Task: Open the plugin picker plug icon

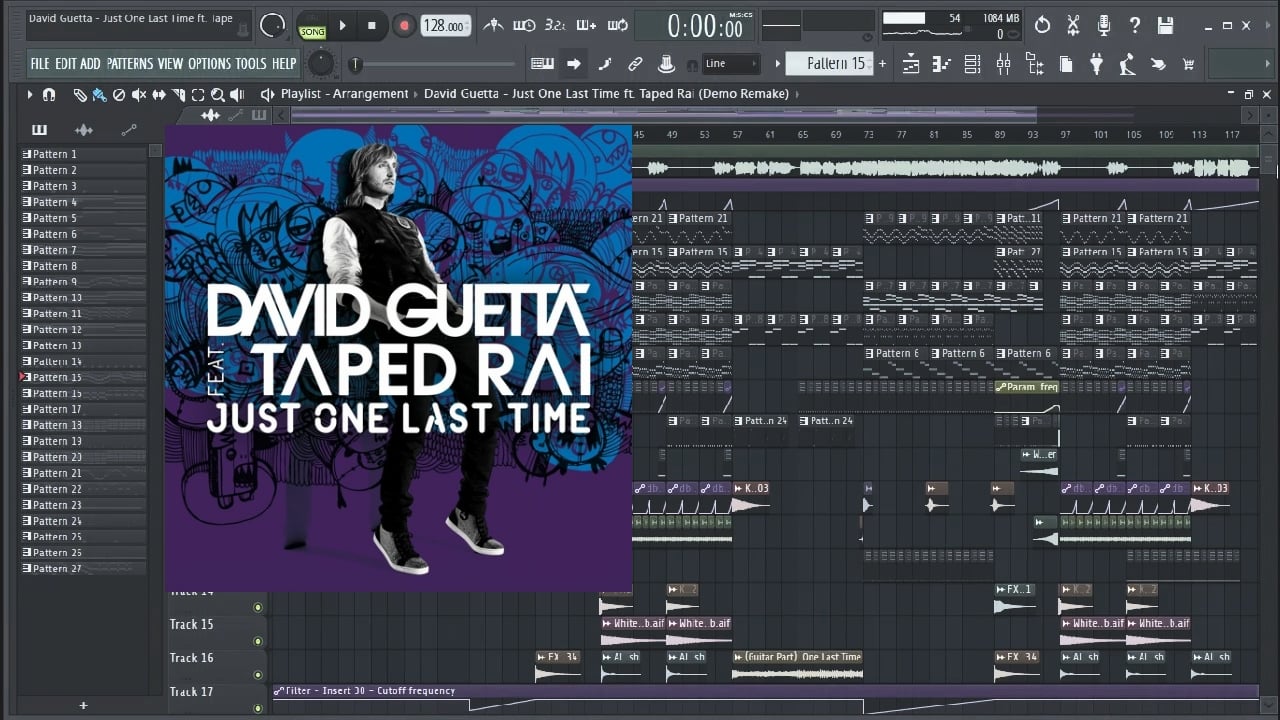Action: (x=1097, y=65)
